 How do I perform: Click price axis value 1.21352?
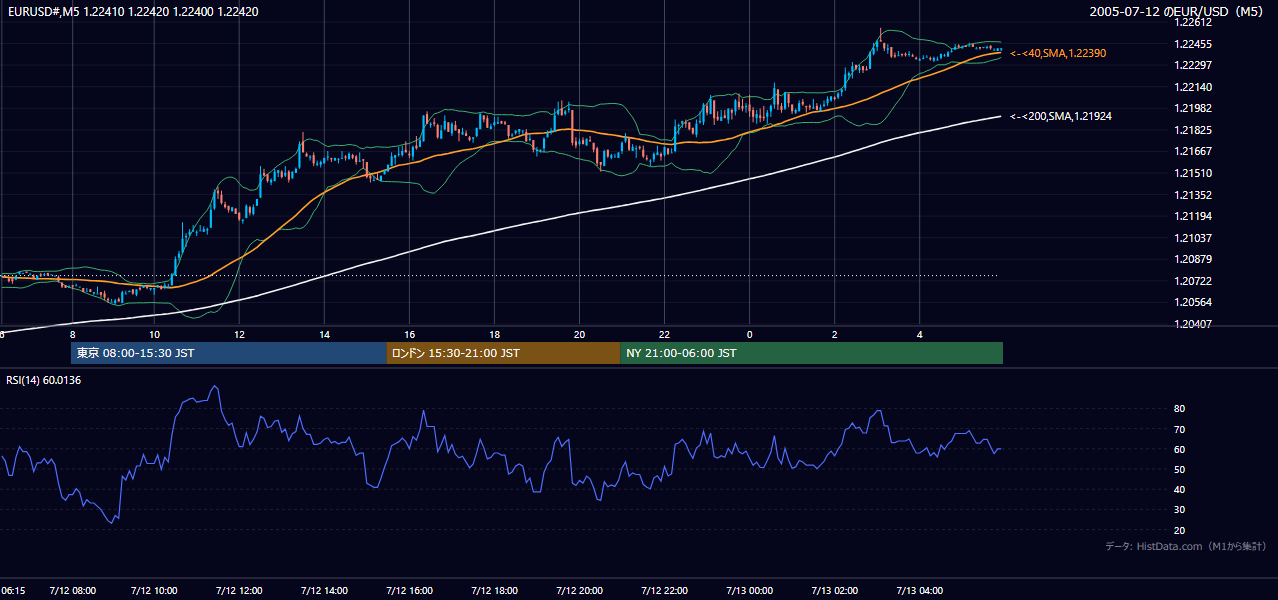tap(1193, 195)
